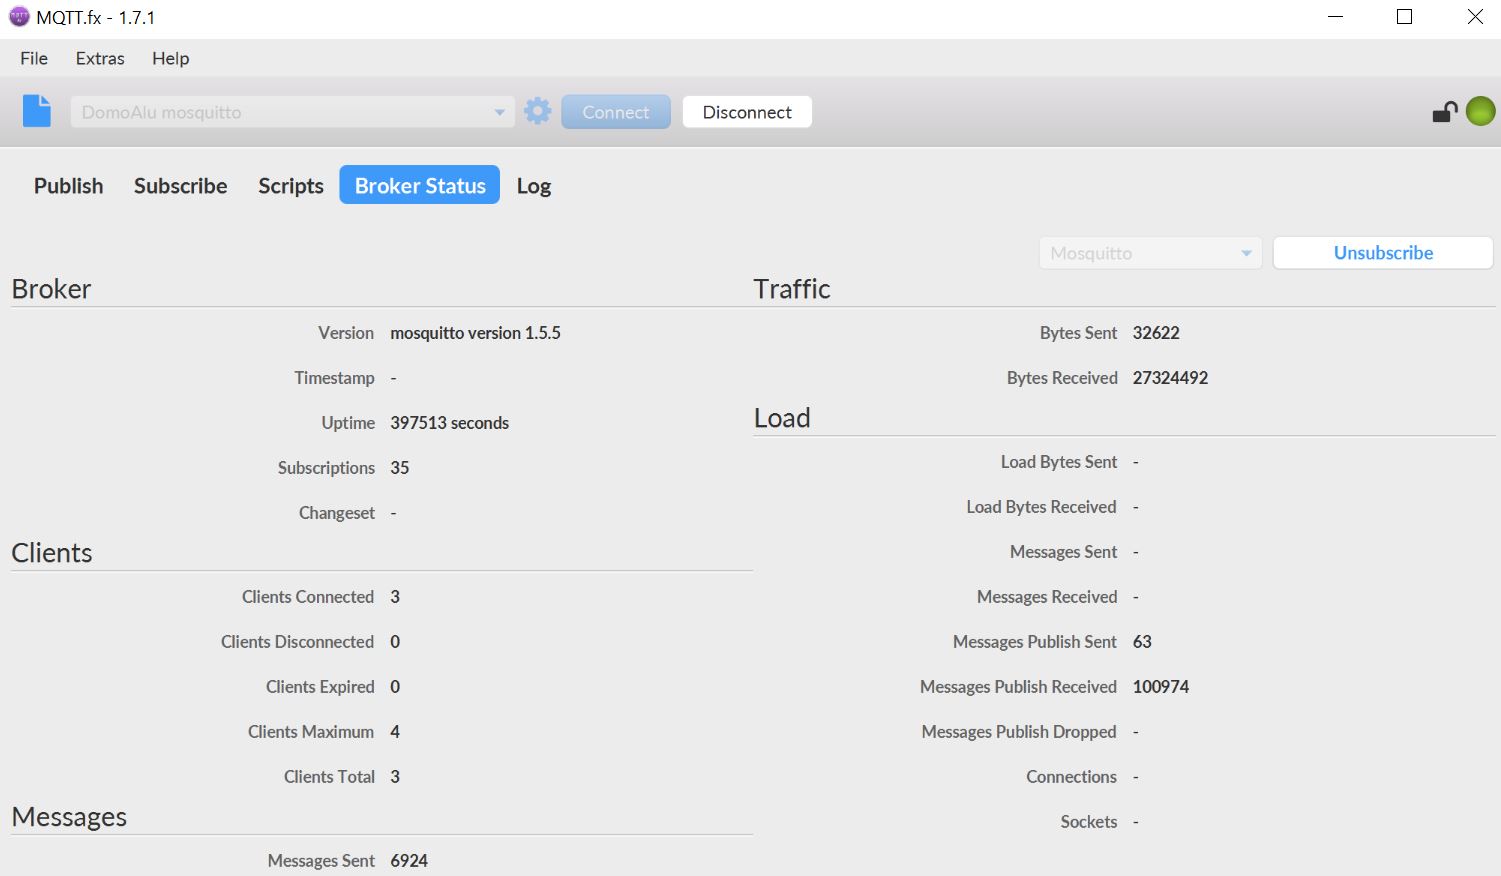
Task: Click the uptime value 397513 seconds
Action: [x=449, y=423]
